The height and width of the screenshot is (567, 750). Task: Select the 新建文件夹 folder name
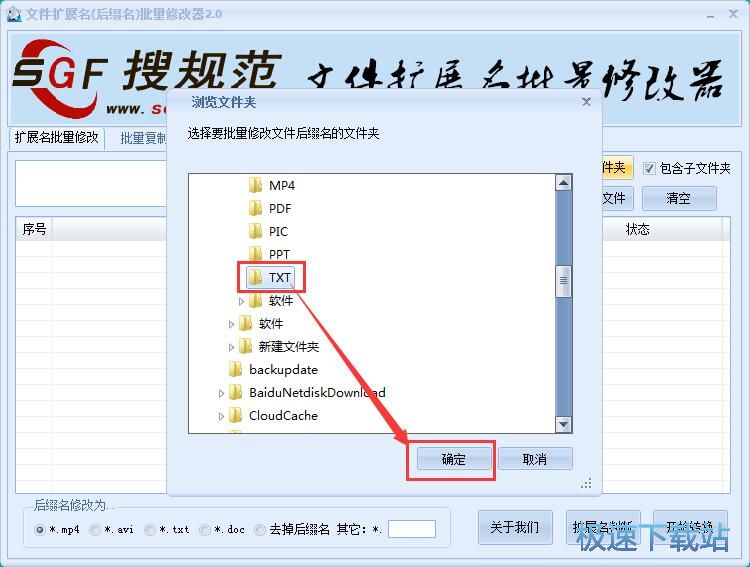point(288,346)
